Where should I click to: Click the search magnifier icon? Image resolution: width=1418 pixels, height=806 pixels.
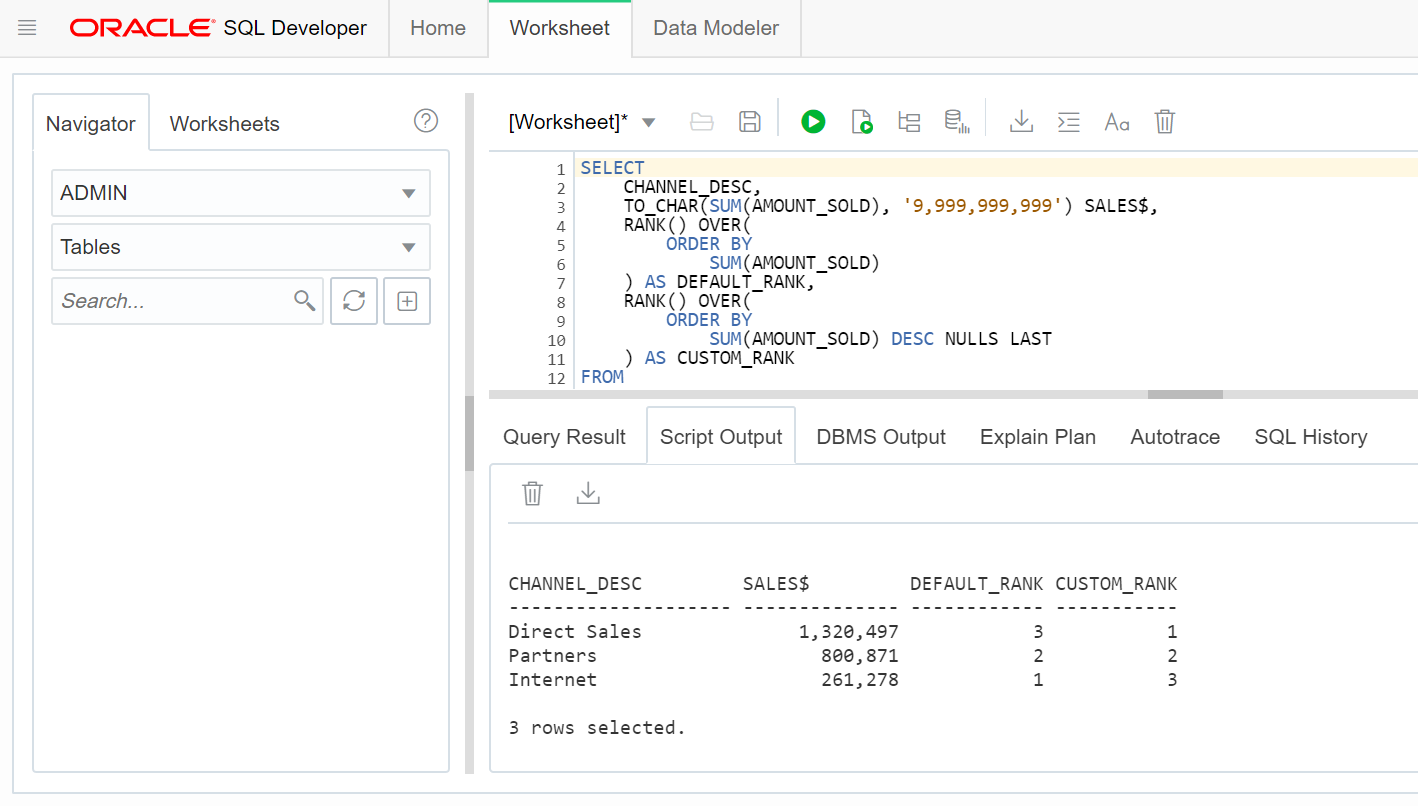[x=305, y=301]
